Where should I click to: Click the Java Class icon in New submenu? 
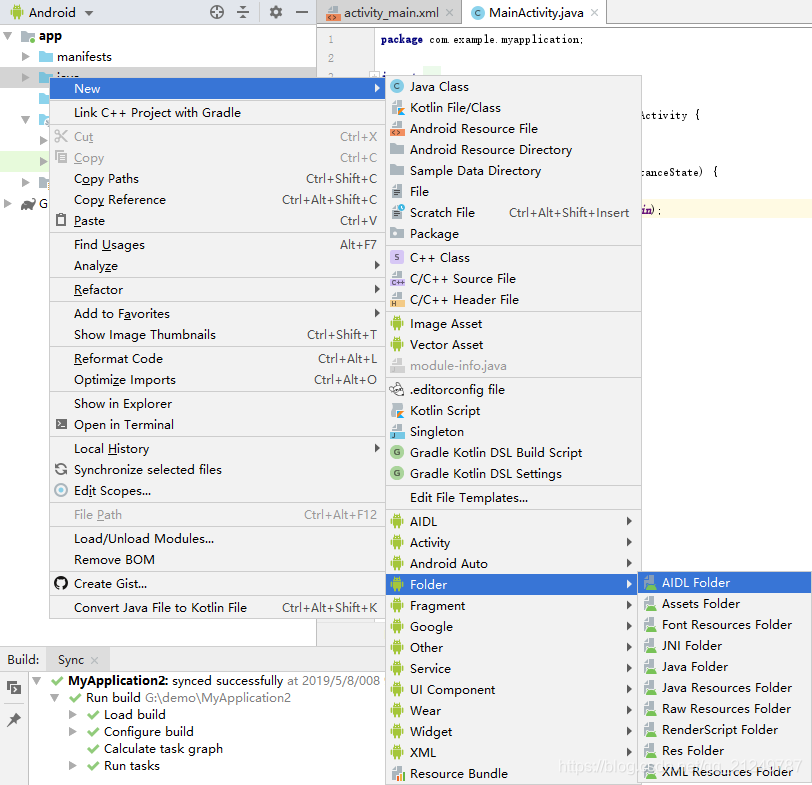pyautogui.click(x=397, y=86)
